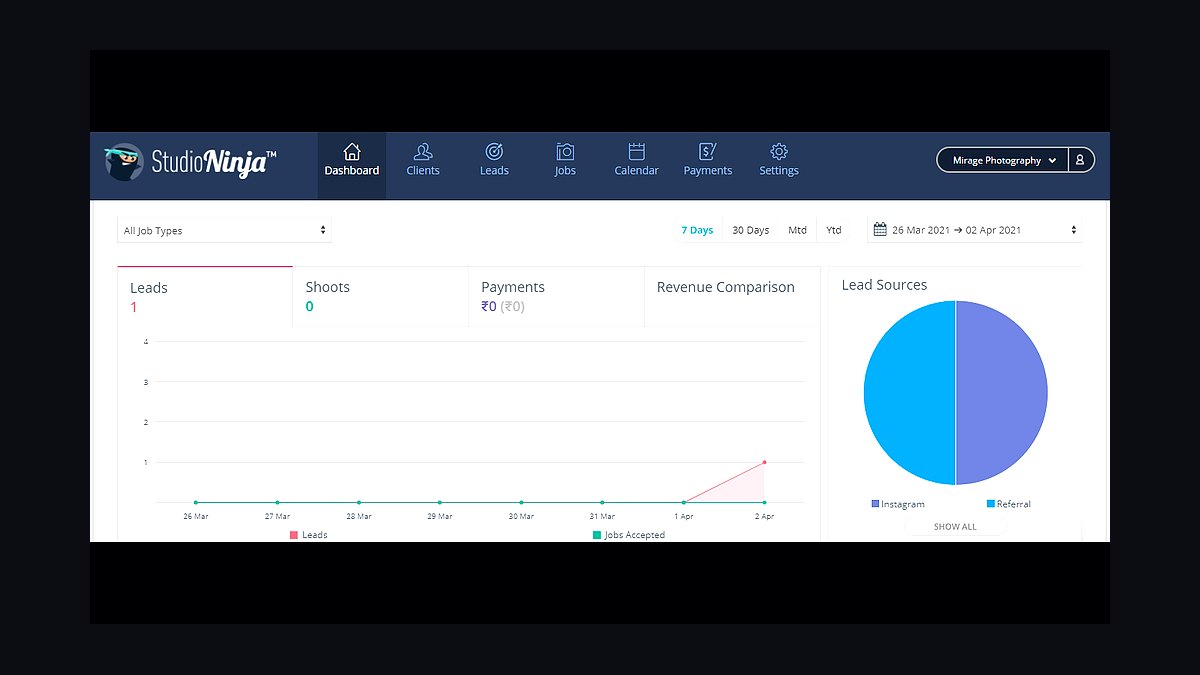
Task: Select the Mtd range filter
Action: pos(797,230)
